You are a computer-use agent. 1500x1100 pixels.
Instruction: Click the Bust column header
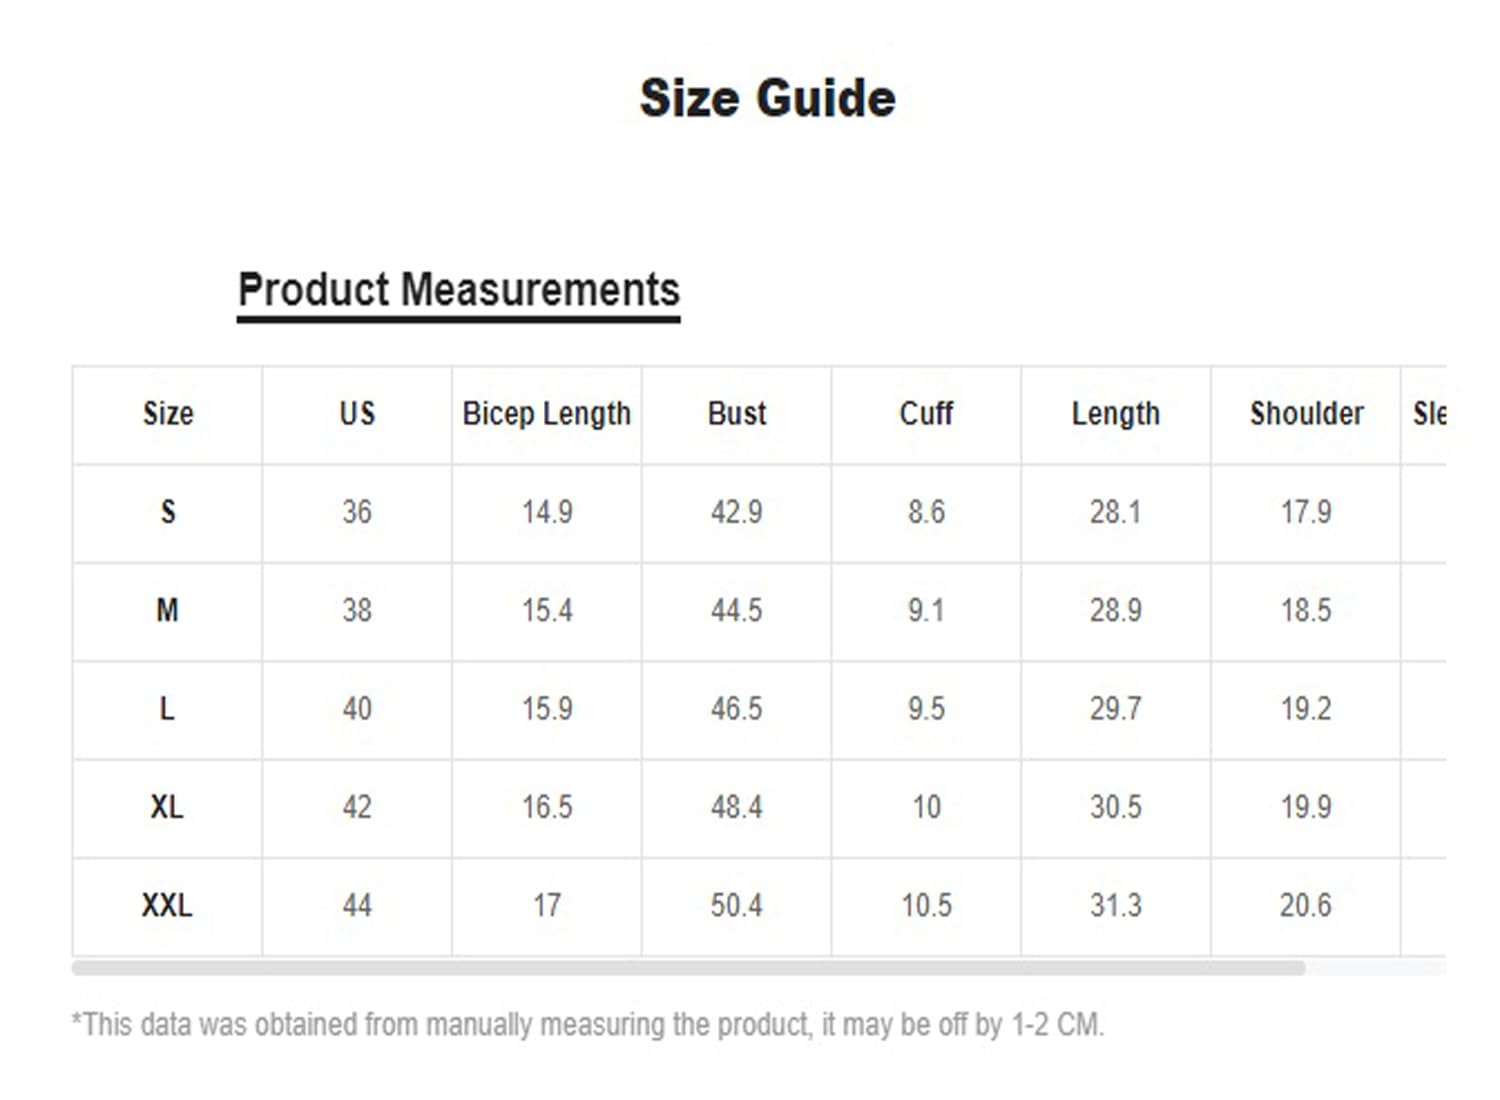pyautogui.click(x=736, y=414)
